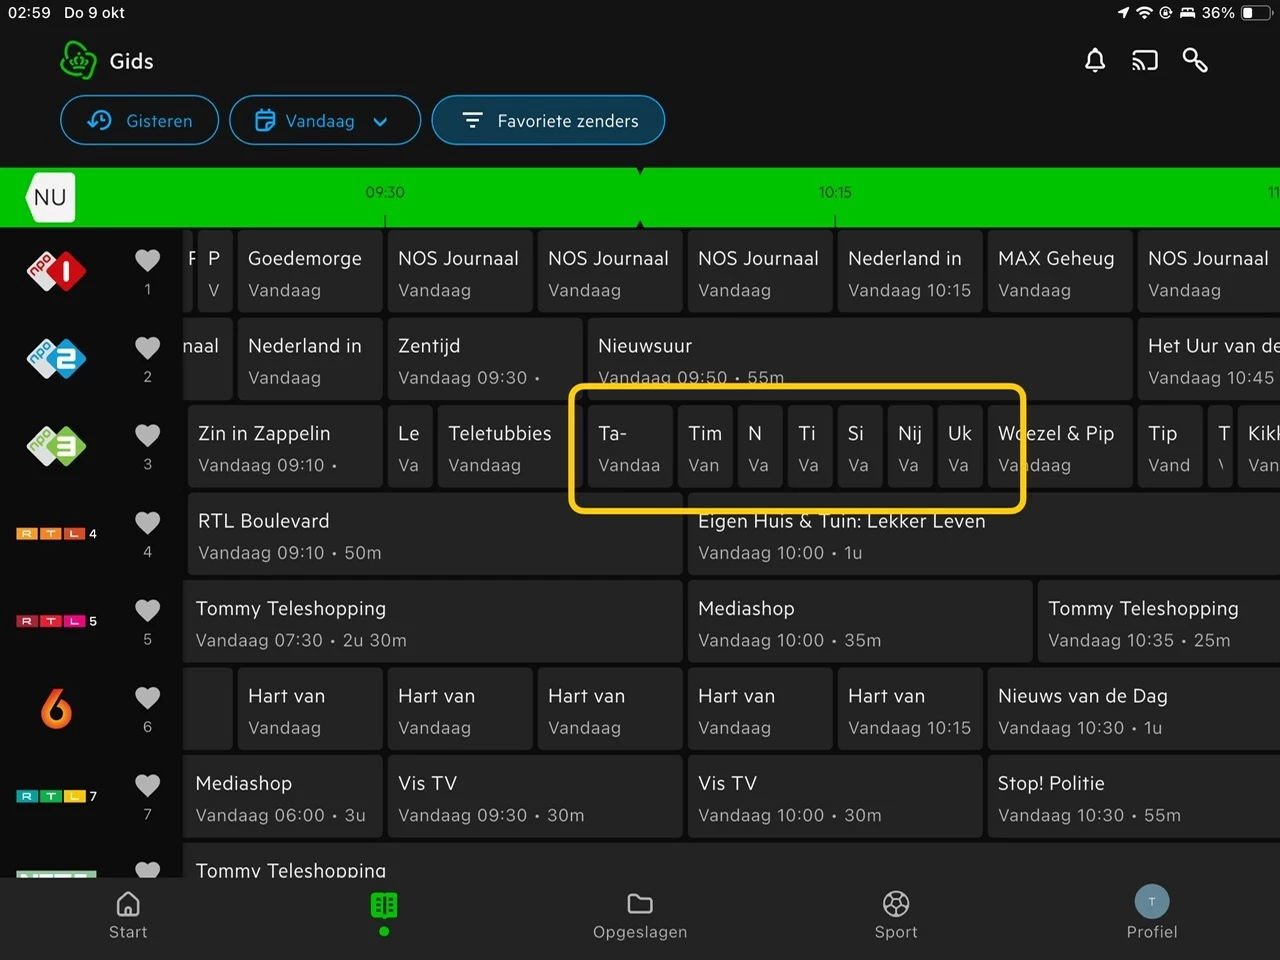1280x960 pixels.
Task: Select the NPO 3 channel logo
Action: click(56, 446)
